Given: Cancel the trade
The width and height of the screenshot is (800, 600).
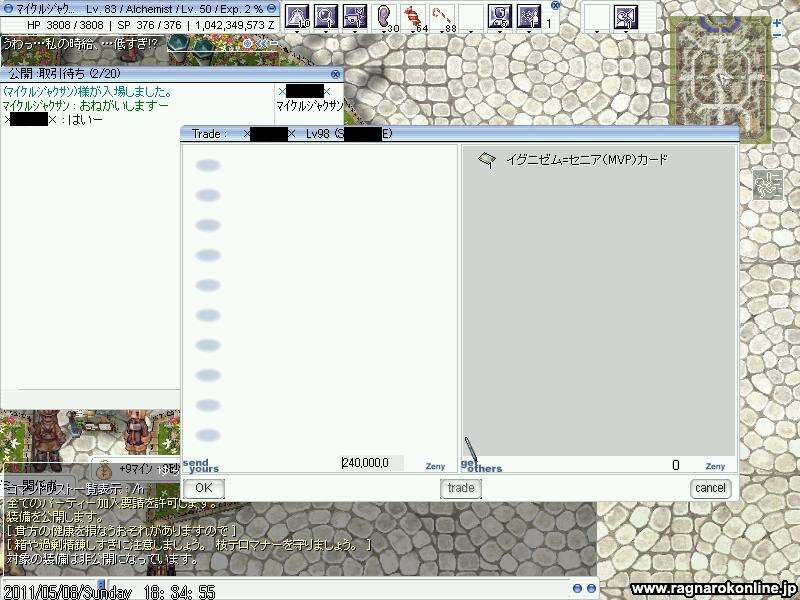Looking at the screenshot, I should click(x=710, y=488).
